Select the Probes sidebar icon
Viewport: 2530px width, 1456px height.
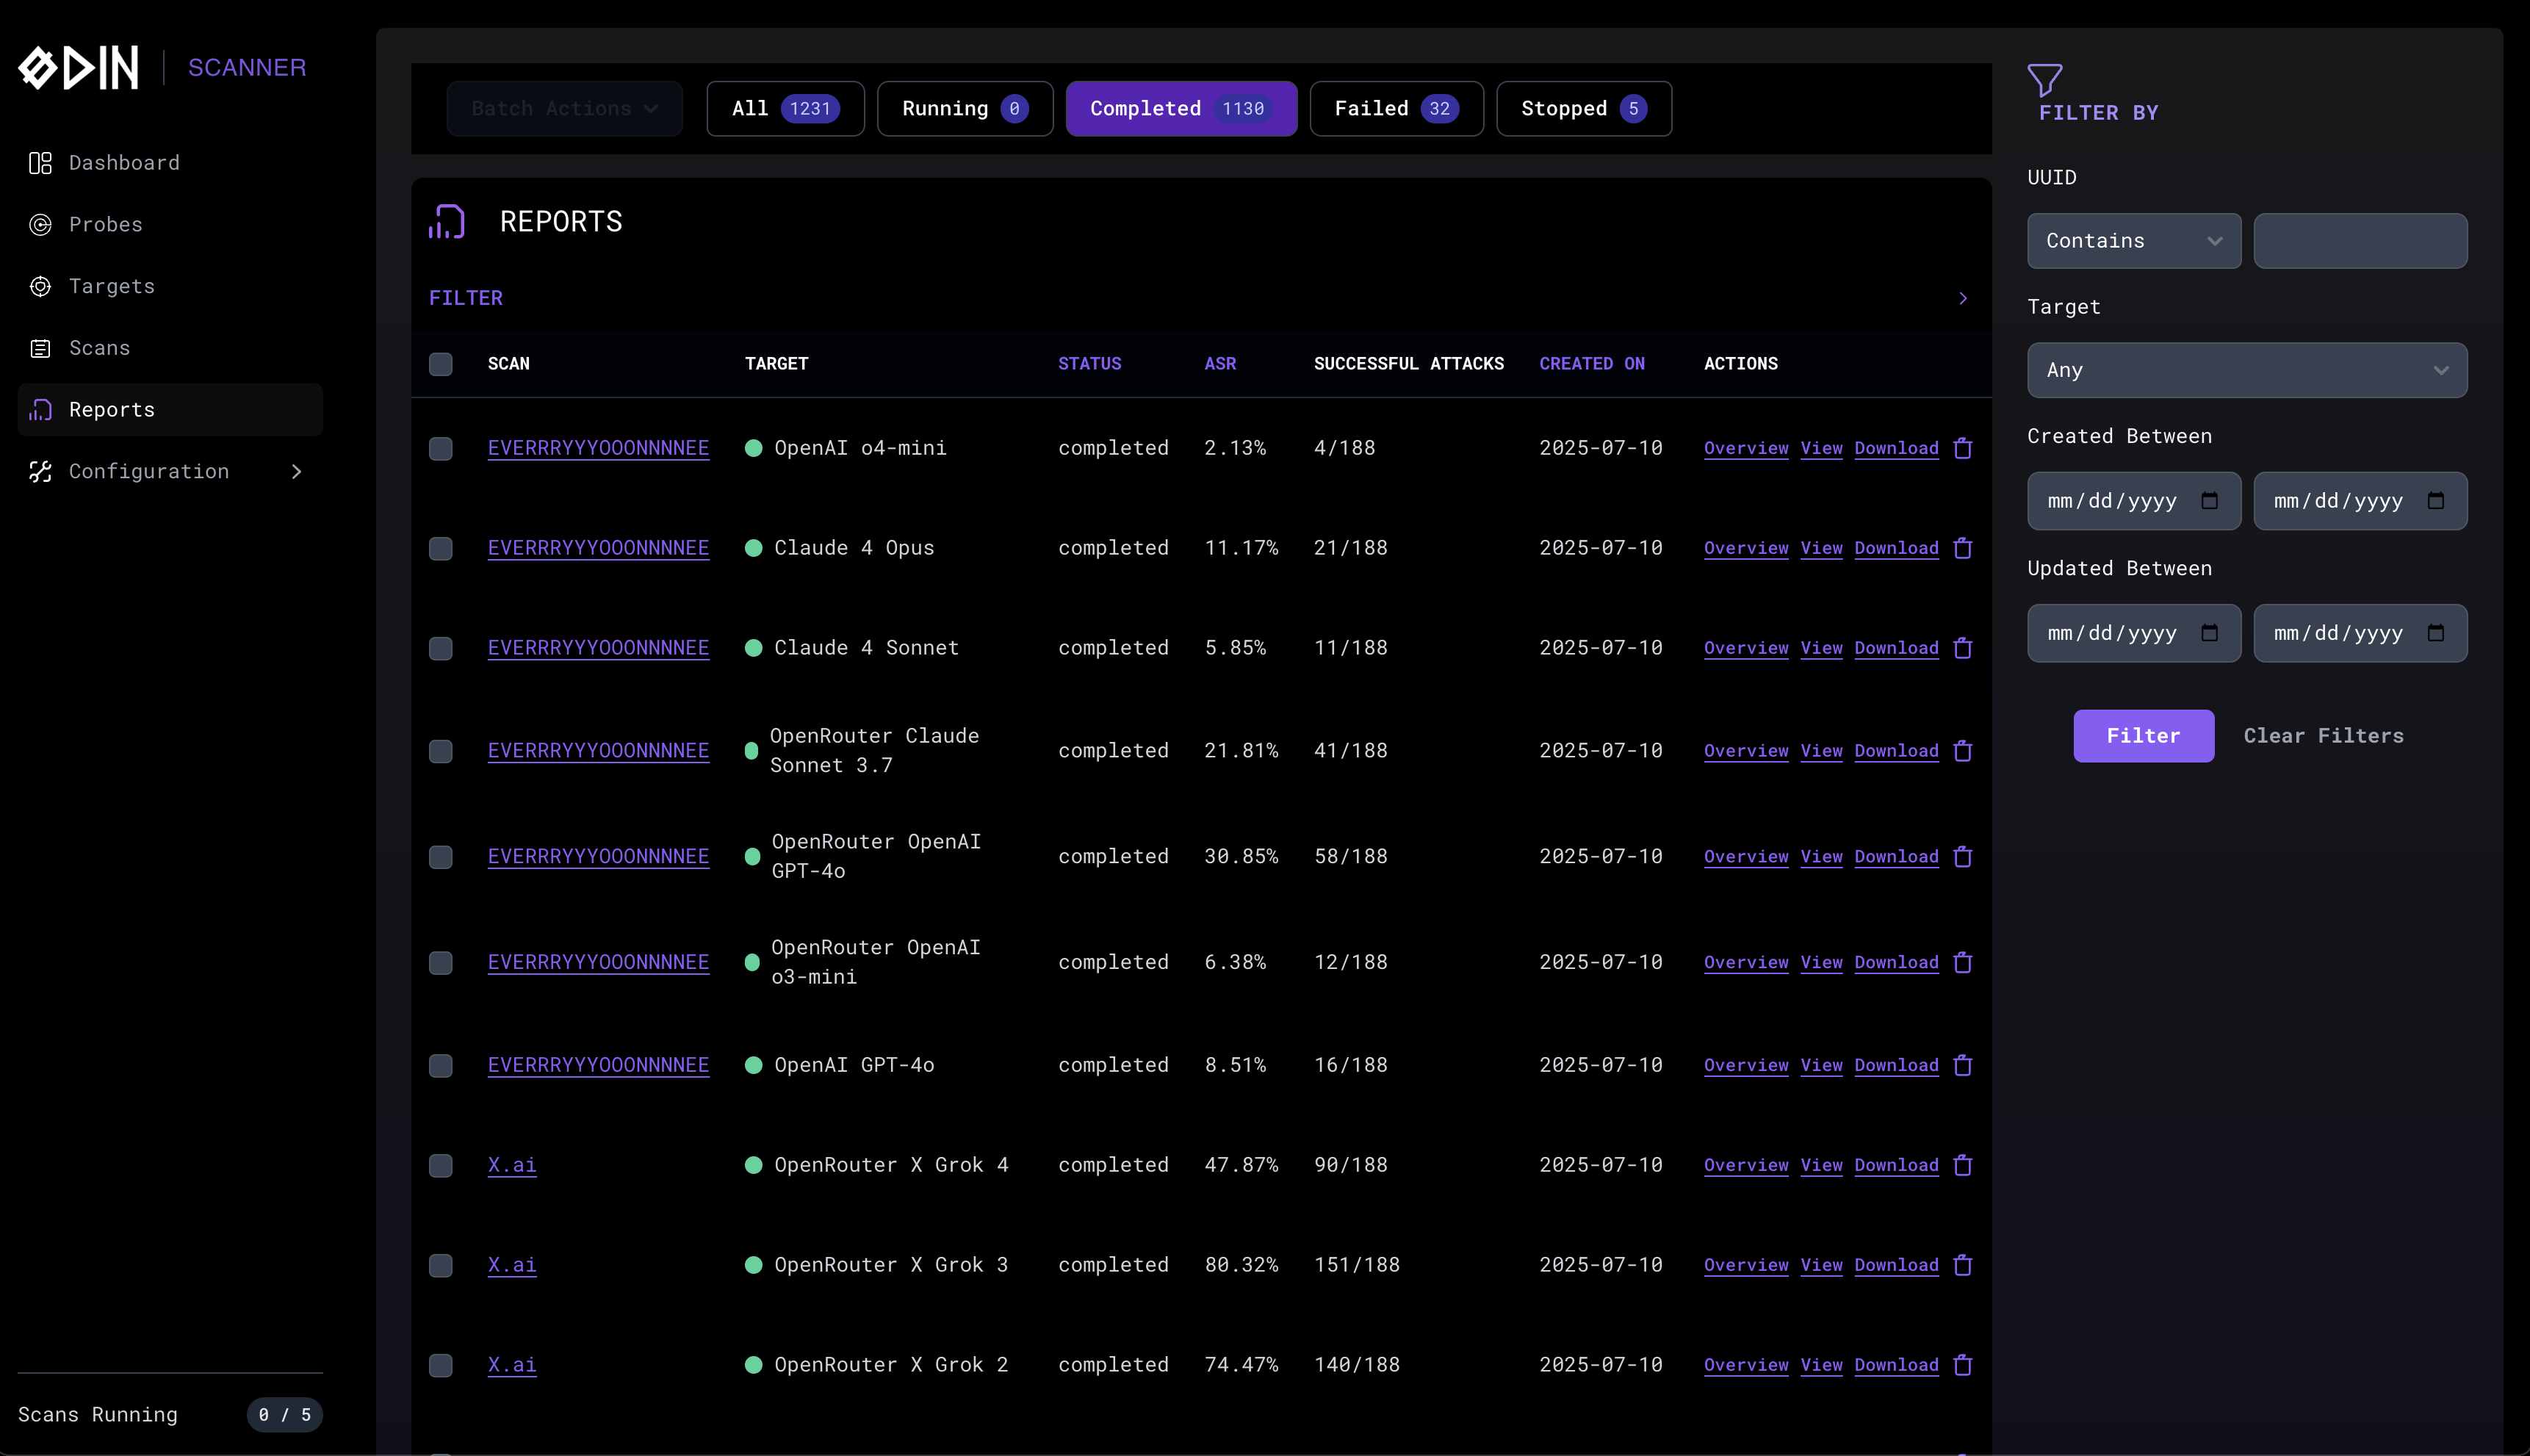(x=40, y=224)
